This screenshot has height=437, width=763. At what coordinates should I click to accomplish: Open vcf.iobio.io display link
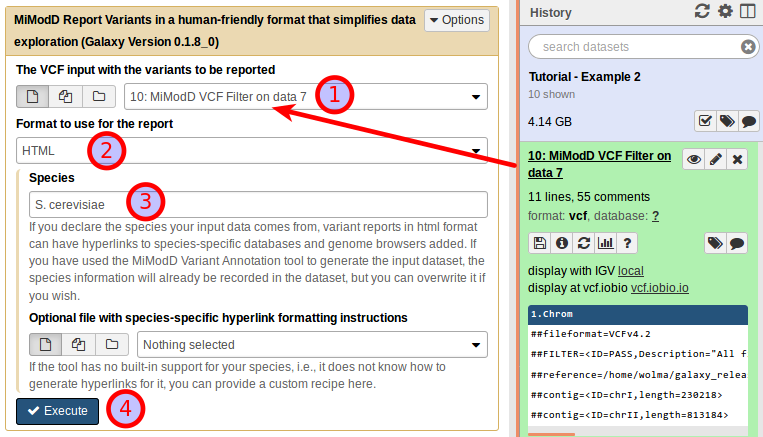[659, 288]
